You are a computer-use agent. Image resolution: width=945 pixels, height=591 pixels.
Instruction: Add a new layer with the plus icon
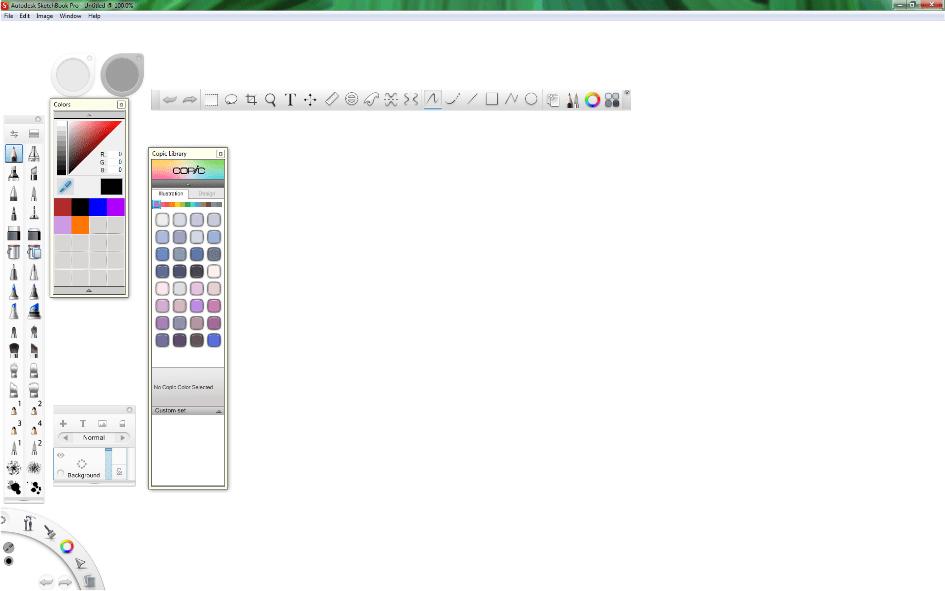pos(63,423)
